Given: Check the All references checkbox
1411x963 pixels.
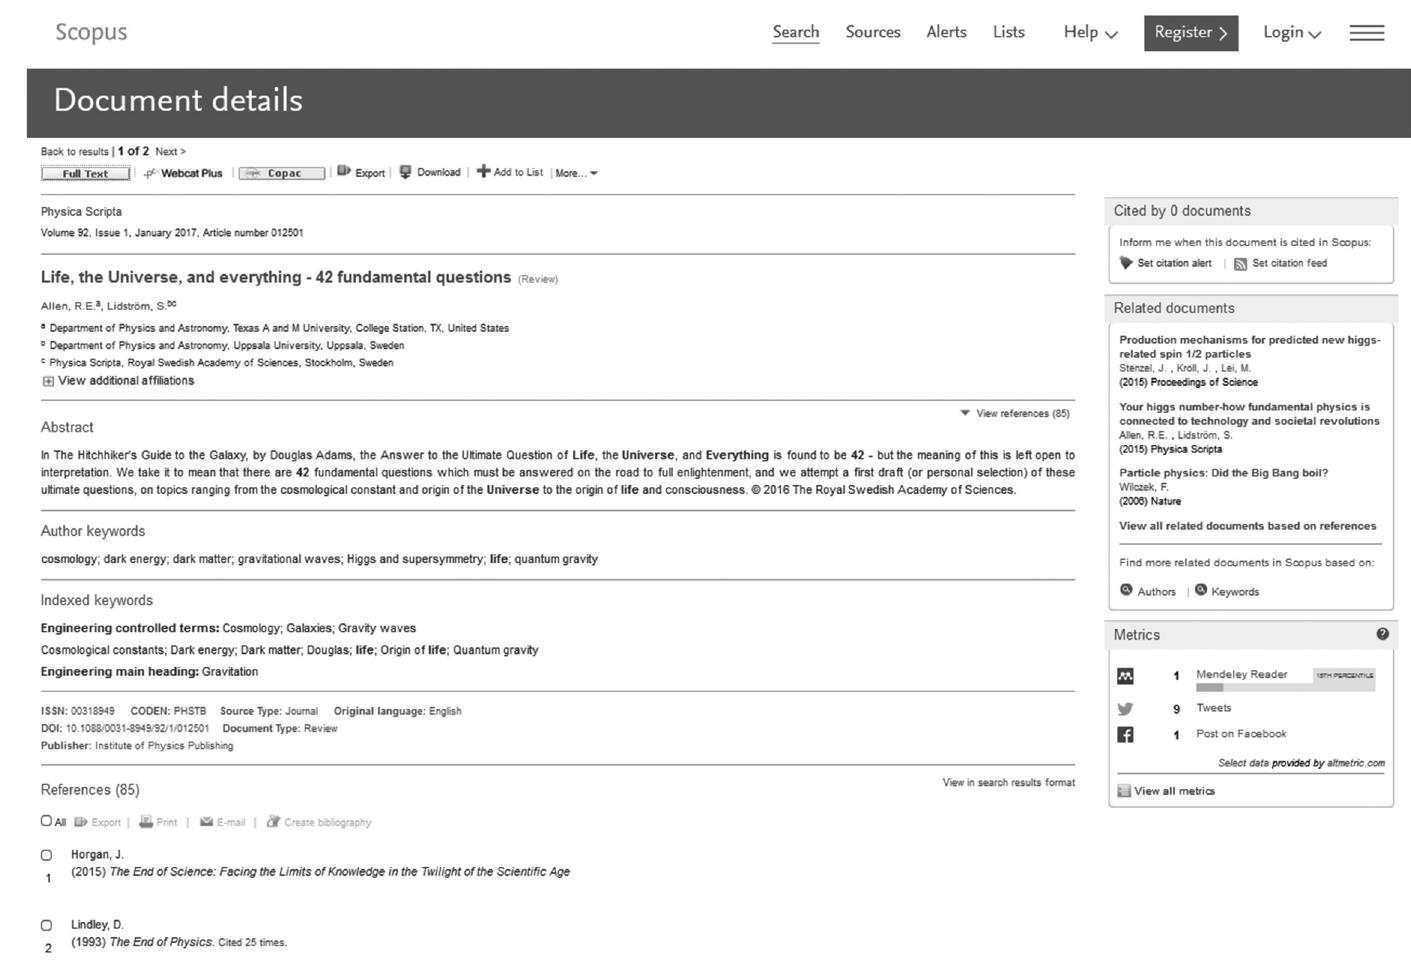Looking at the screenshot, I should tap(46, 821).
